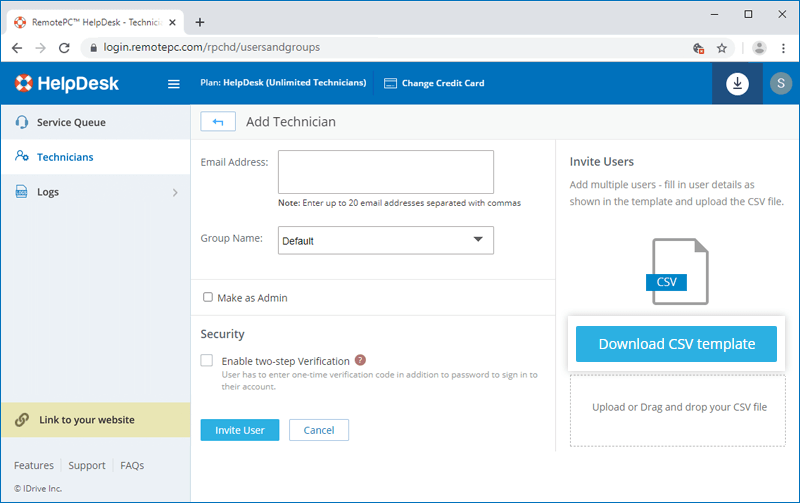800x503 pixels.
Task: Click the Invite User button
Action: pyautogui.click(x=240, y=430)
